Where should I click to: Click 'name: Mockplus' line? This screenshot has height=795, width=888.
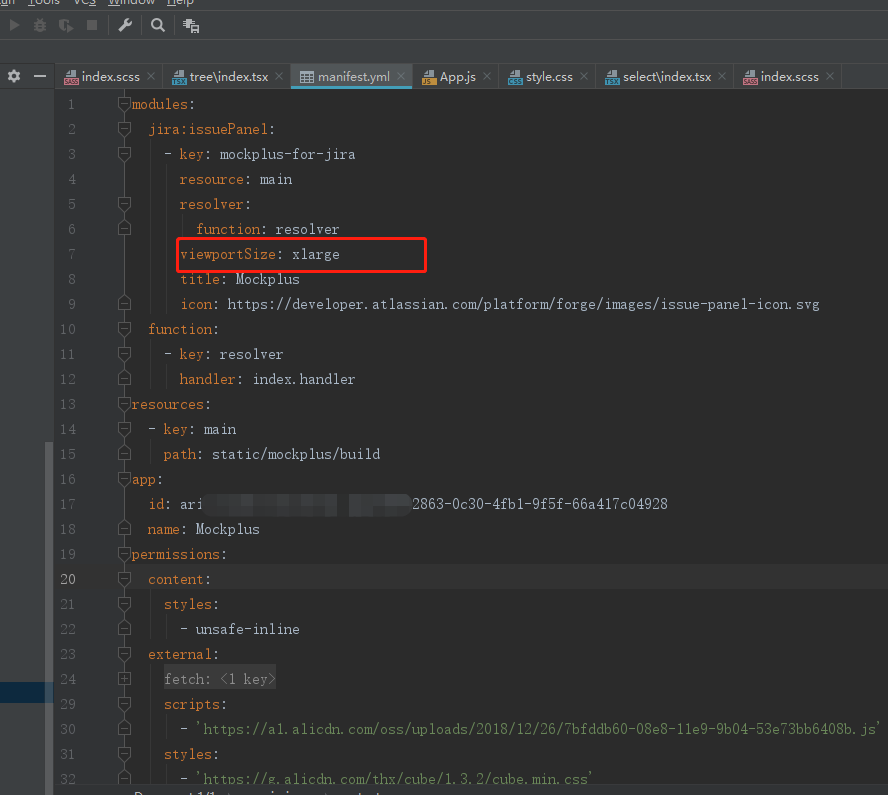coord(203,529)
